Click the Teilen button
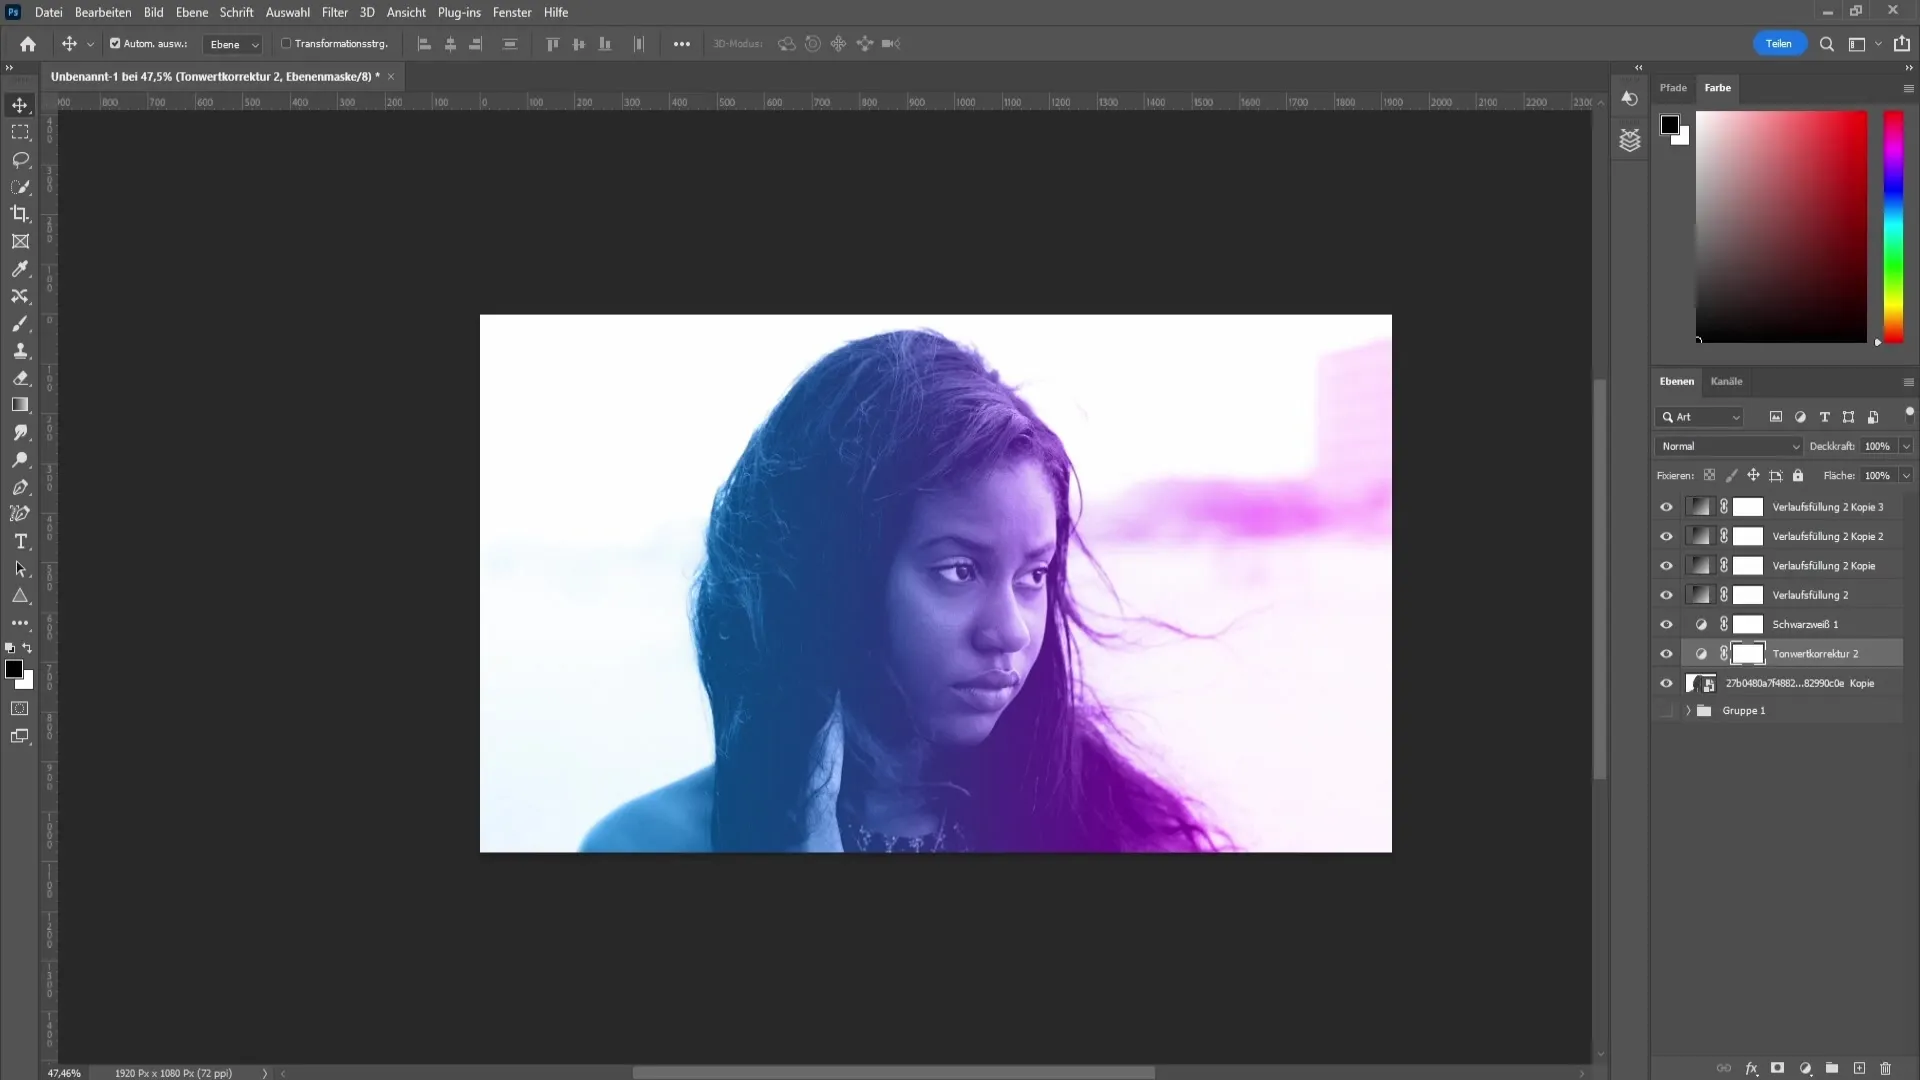 pyautogui.click(x=1779, y=44)
